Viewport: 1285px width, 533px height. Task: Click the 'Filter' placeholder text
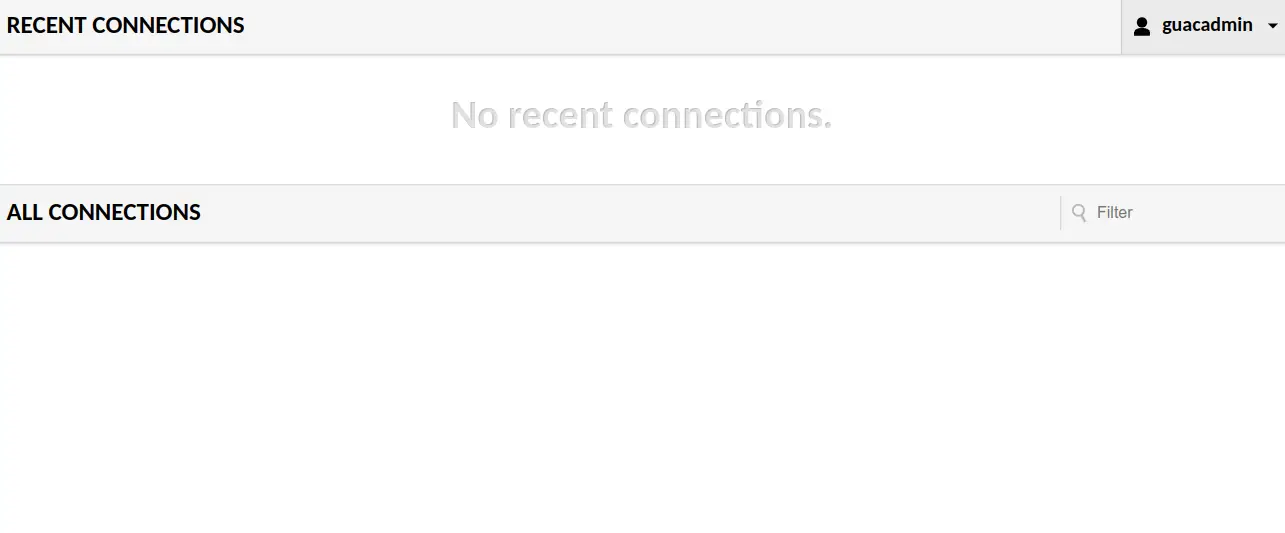(x=1115, y=212)
